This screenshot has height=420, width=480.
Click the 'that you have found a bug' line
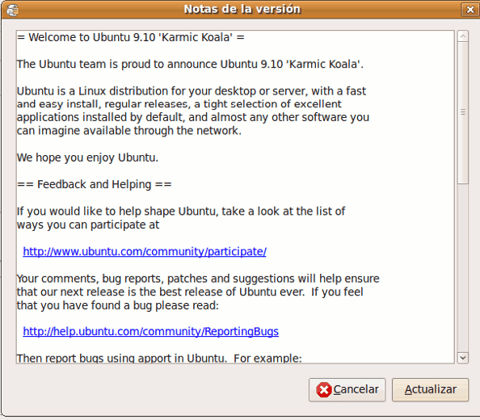pyautogui.click(x=118, y=305)
